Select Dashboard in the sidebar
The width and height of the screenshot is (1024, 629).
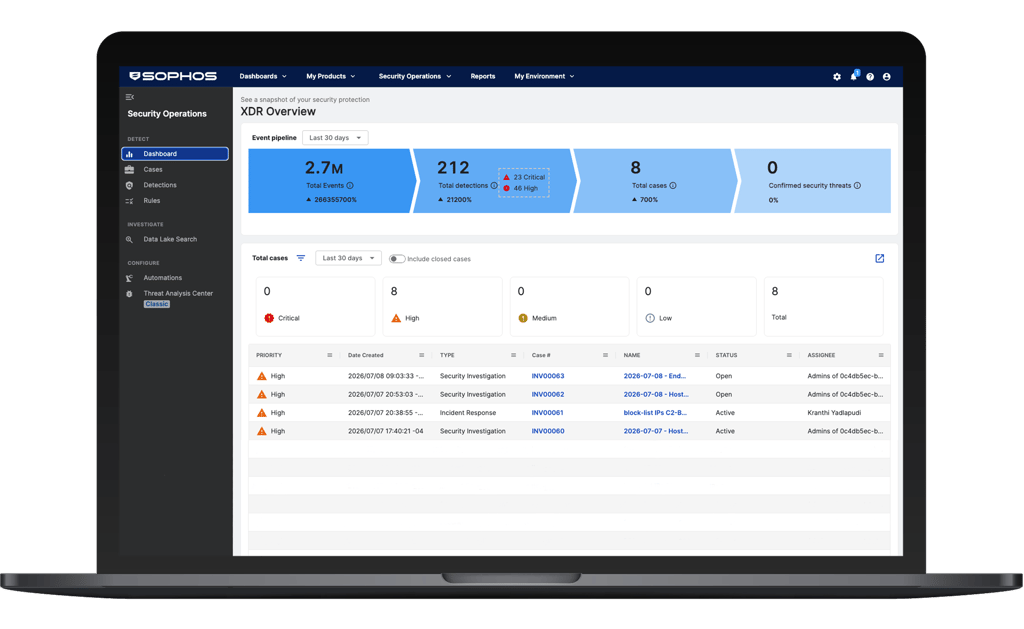(x=175, y=154)
